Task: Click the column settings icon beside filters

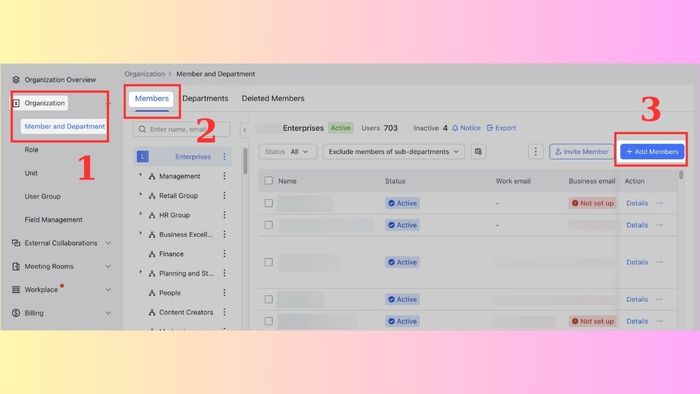Action: [x=478, y=152]
